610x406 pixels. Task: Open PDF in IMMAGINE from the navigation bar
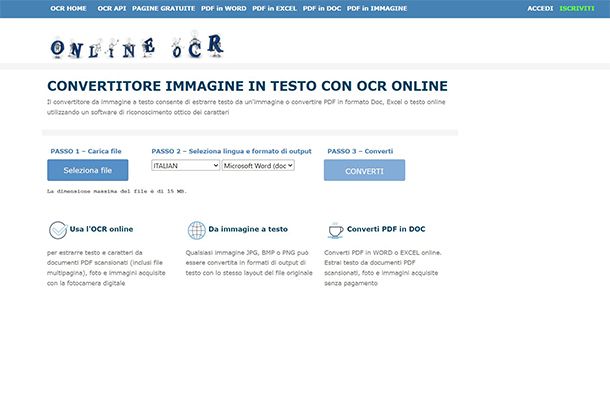click(377, 8)
